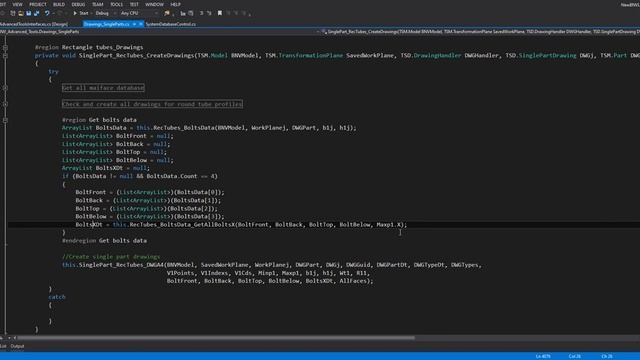Open the DEBUG menu
The height and width of the screenshot is (360, 640).
tap(78, 4)
